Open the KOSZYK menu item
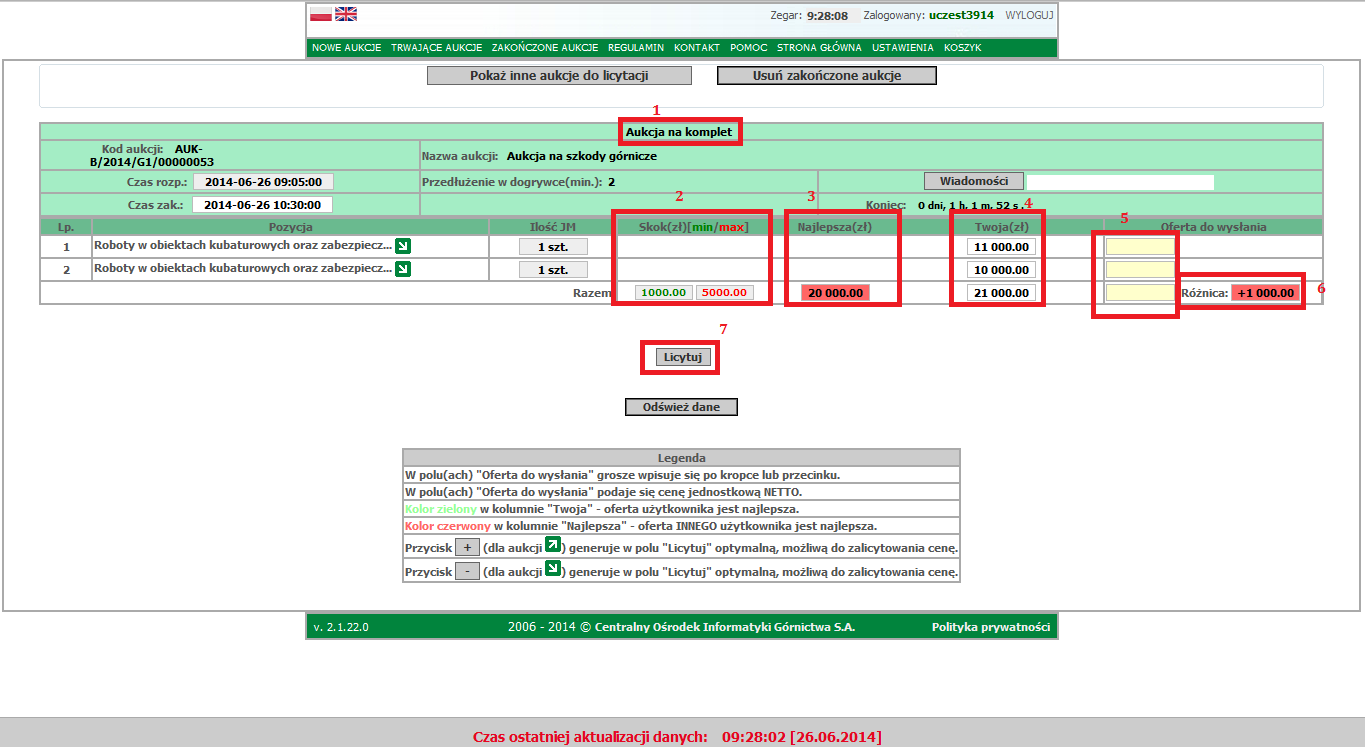This screenshot has height=747, width=1365. click(x=963, y=48)
